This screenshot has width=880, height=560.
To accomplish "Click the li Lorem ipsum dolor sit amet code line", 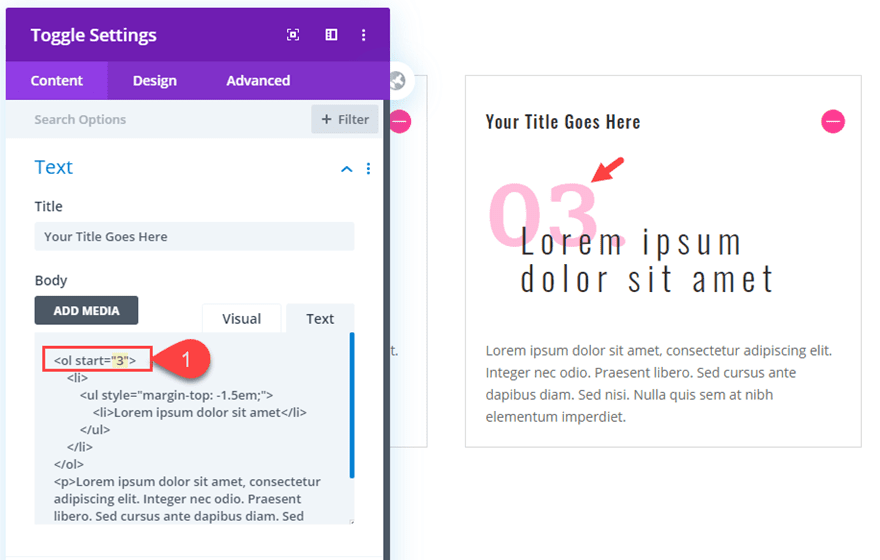I will click(199, 412).
